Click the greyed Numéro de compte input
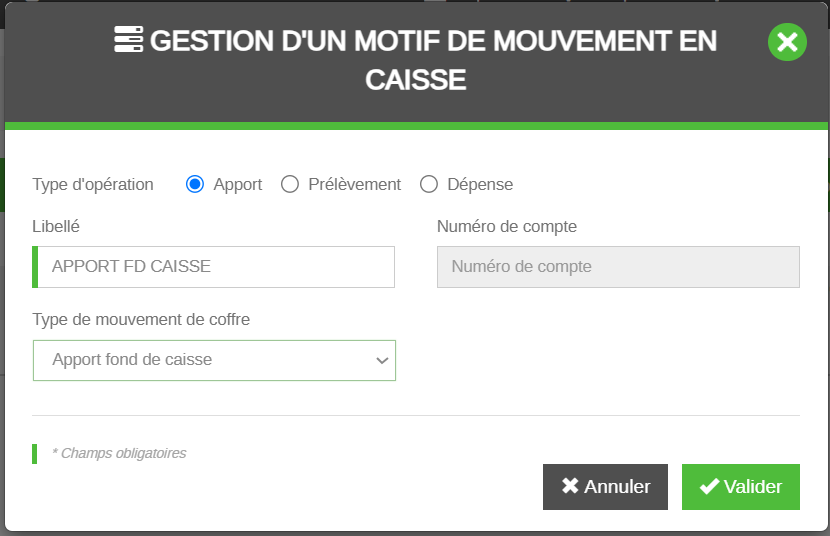The height and width of the screenshot is (536, 830). (618, 267)
